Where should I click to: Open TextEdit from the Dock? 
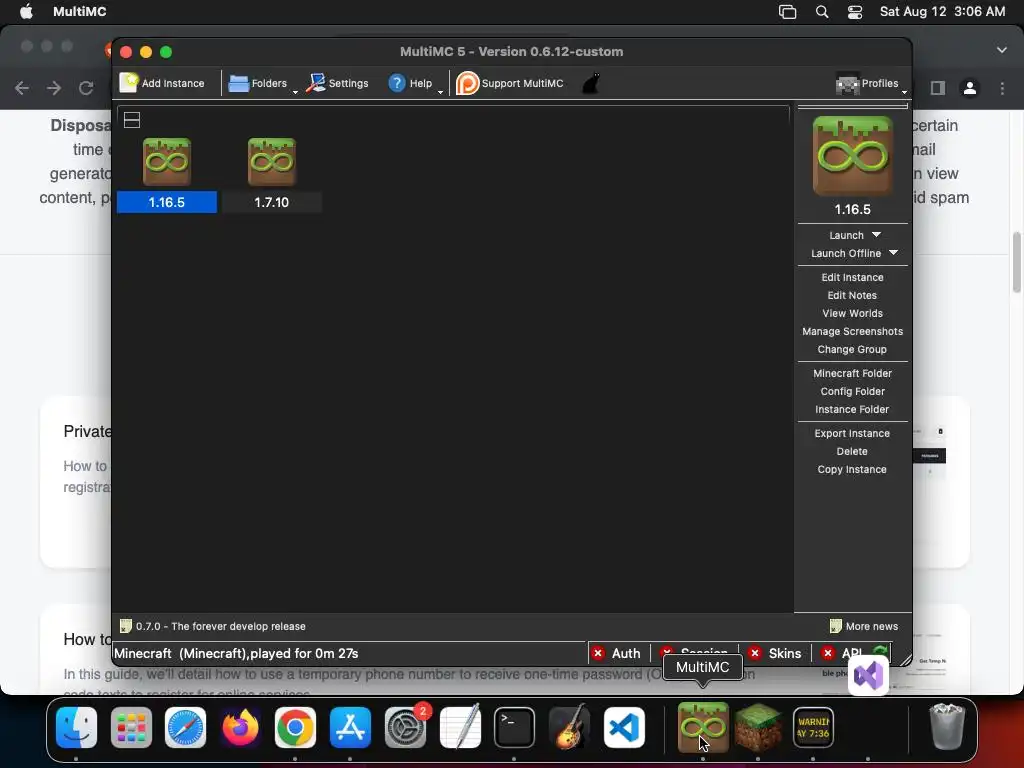click(x=460, y=727)
